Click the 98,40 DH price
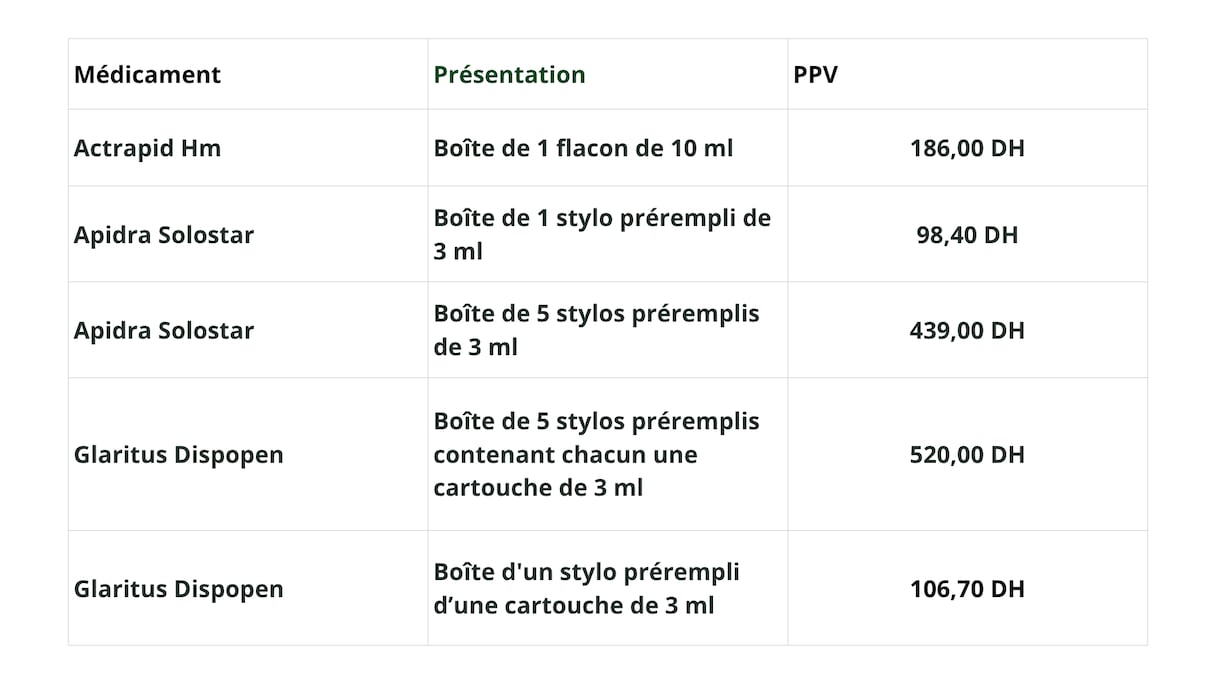This screenshot has width=1216, height=684. point(967,235)
